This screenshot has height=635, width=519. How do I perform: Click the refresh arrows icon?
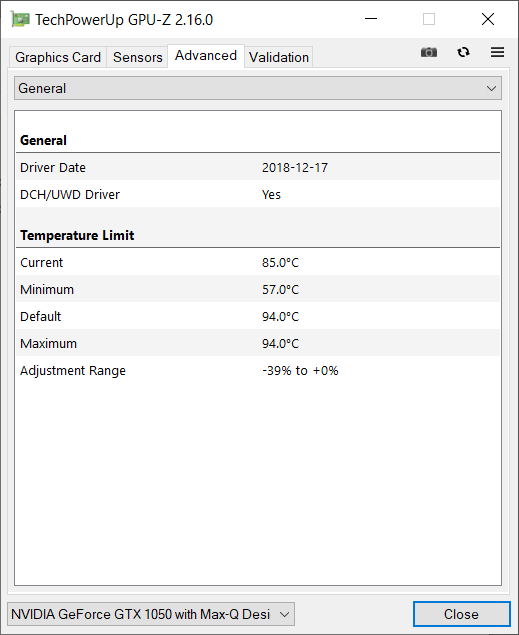(463, 52)
